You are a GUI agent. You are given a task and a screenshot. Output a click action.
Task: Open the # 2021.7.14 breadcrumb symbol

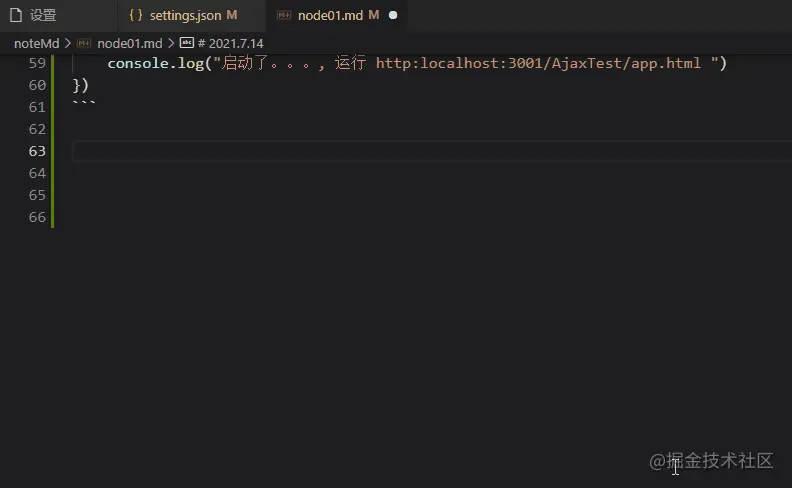pos(231,43)
